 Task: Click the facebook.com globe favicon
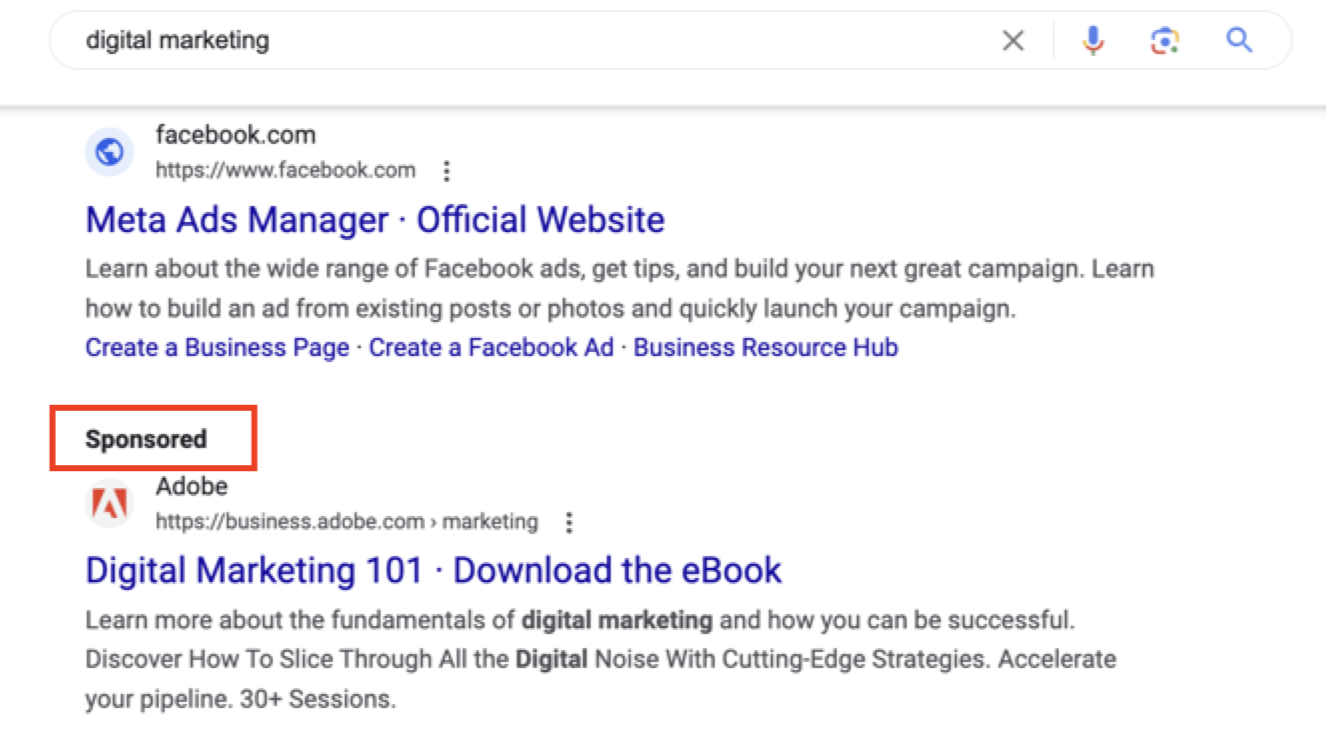tap(110, 152)
